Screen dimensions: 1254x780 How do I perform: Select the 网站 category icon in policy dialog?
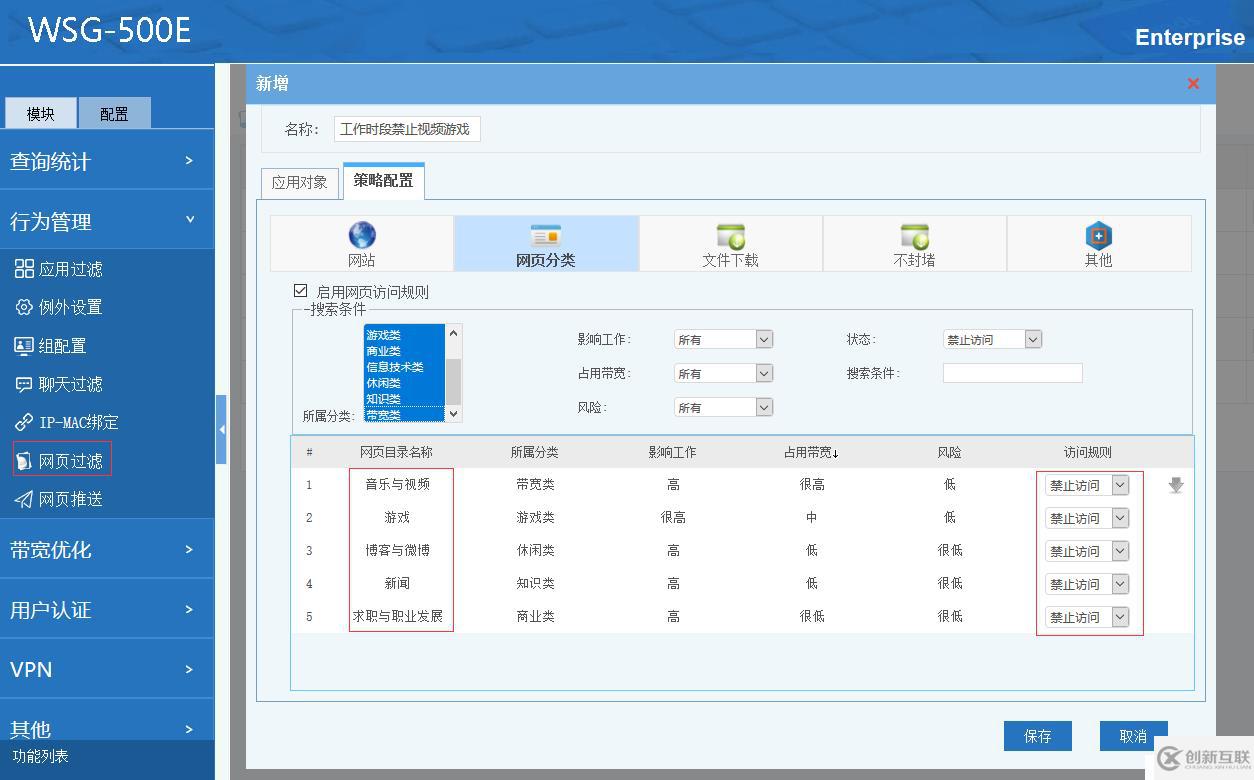click(361, 242)
